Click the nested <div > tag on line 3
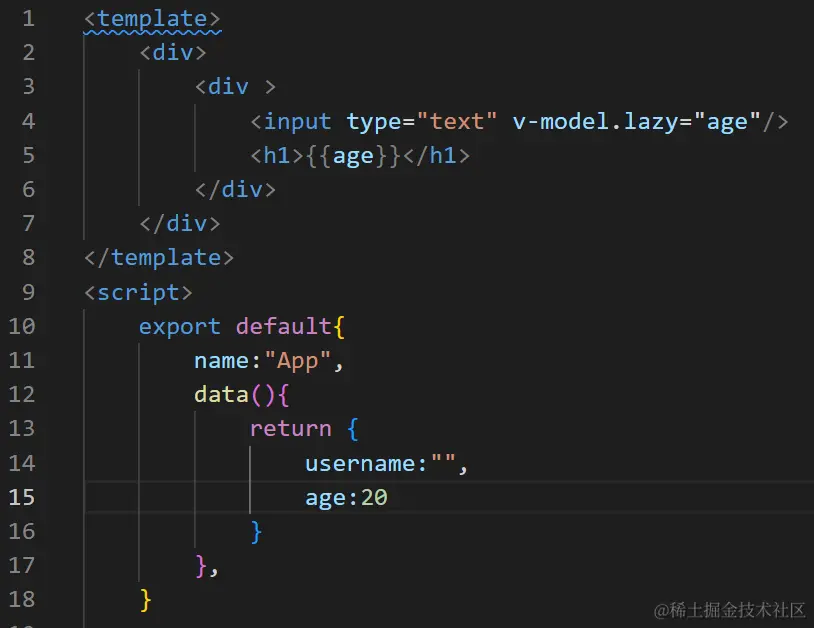 click(x=235, y=86)
